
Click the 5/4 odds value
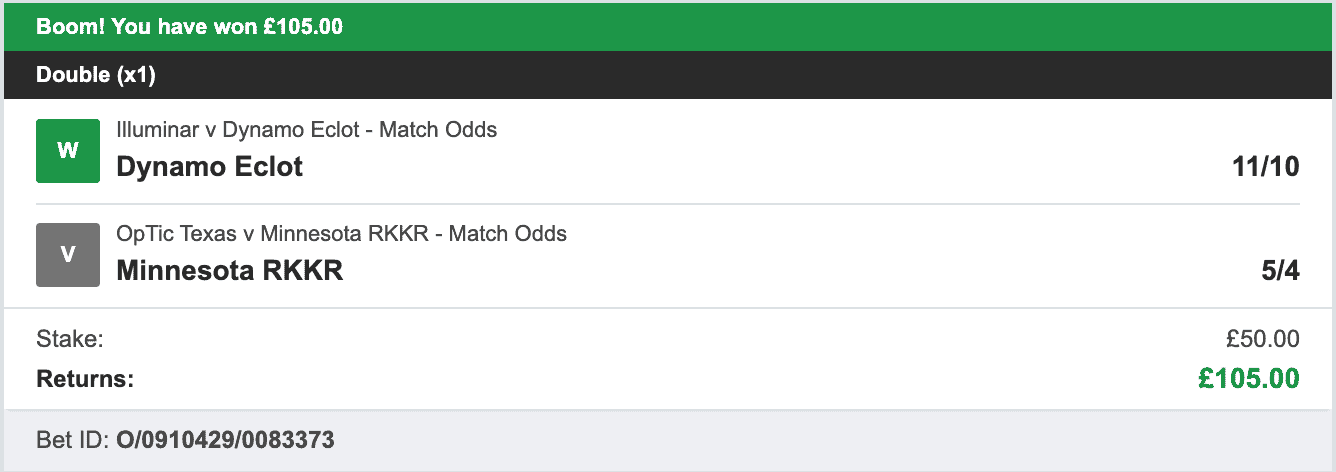pyautogui.click(x=1280, y=271)
